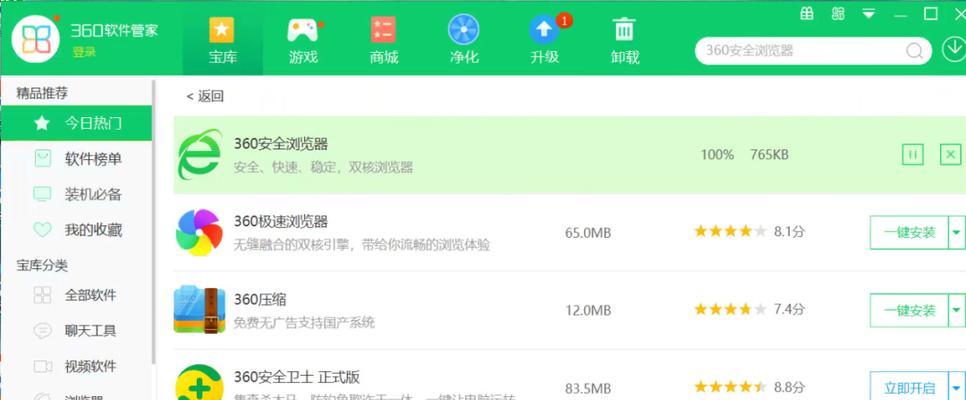The width and height of the screenshot is (966, 400).
Task: Click 一键安装 for 360极速浏览器
Action: 909,232
